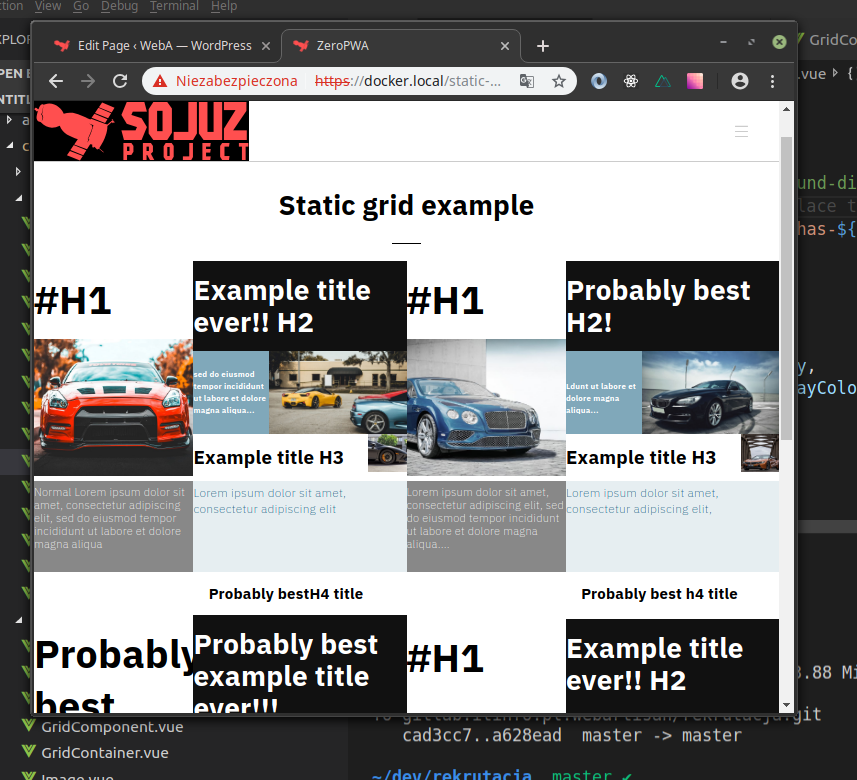Open the Debug menu in the editor

click(x=119, y=6)
